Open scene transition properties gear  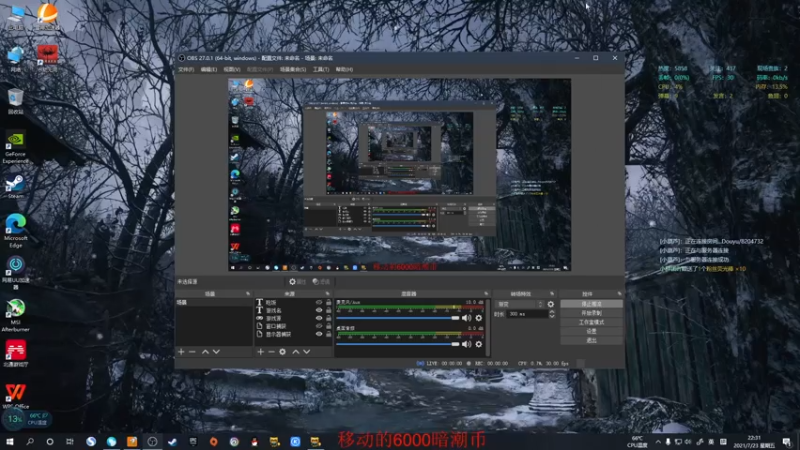click(x=551, y=304)
